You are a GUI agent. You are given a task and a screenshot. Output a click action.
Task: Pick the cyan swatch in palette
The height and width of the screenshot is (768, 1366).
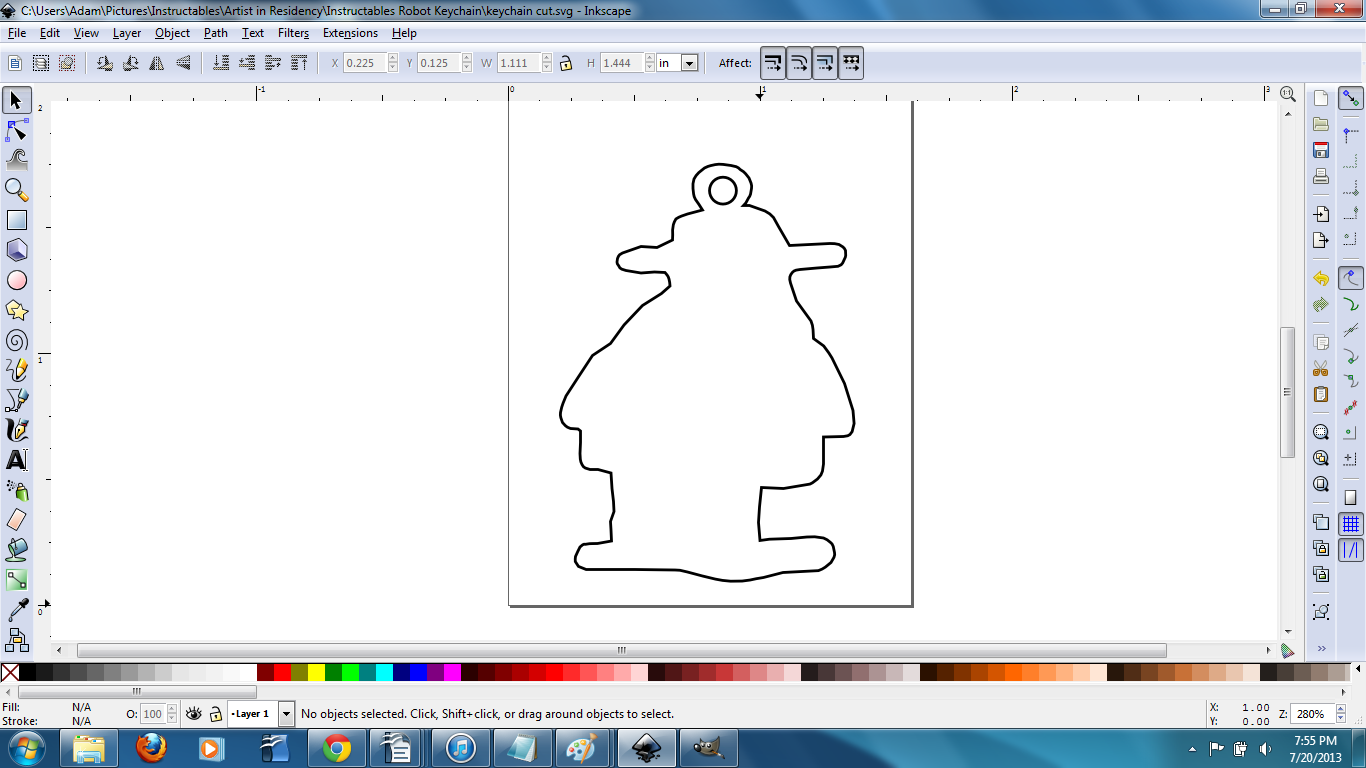tap(384, 672)
